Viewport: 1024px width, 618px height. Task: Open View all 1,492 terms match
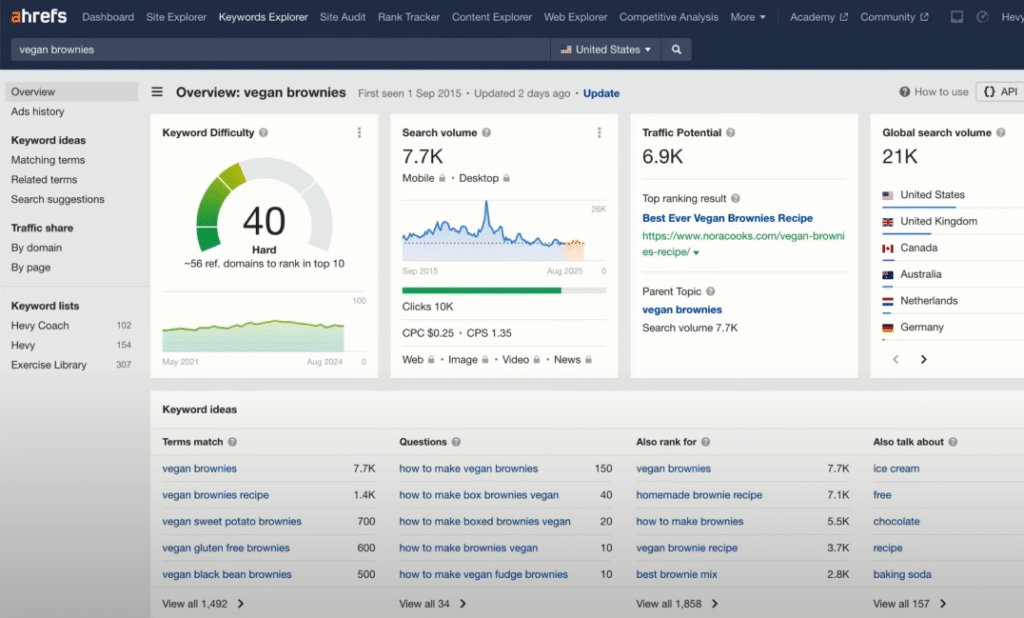click(203, 604)
